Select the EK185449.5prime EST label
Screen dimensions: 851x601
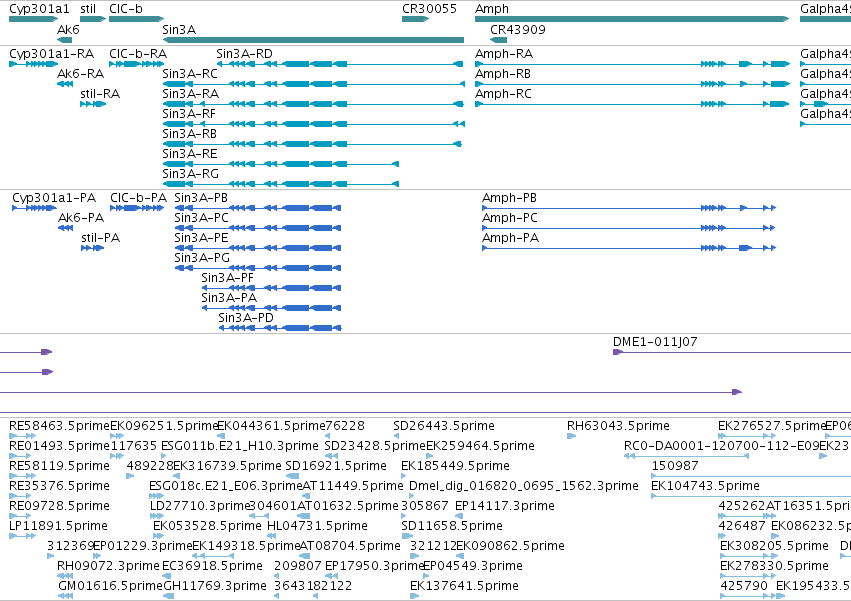pos(455,466)
